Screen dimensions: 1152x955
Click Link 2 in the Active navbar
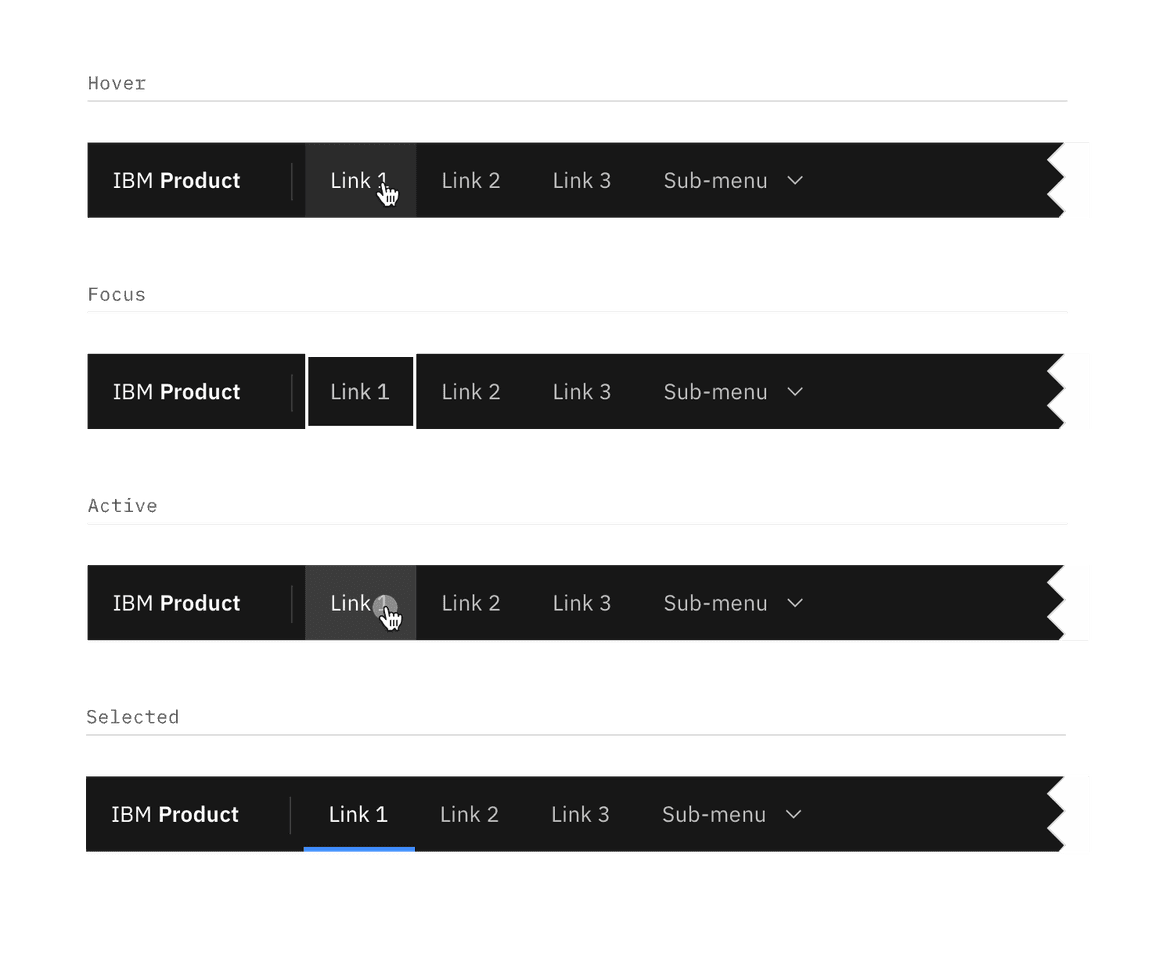[471, 603]
